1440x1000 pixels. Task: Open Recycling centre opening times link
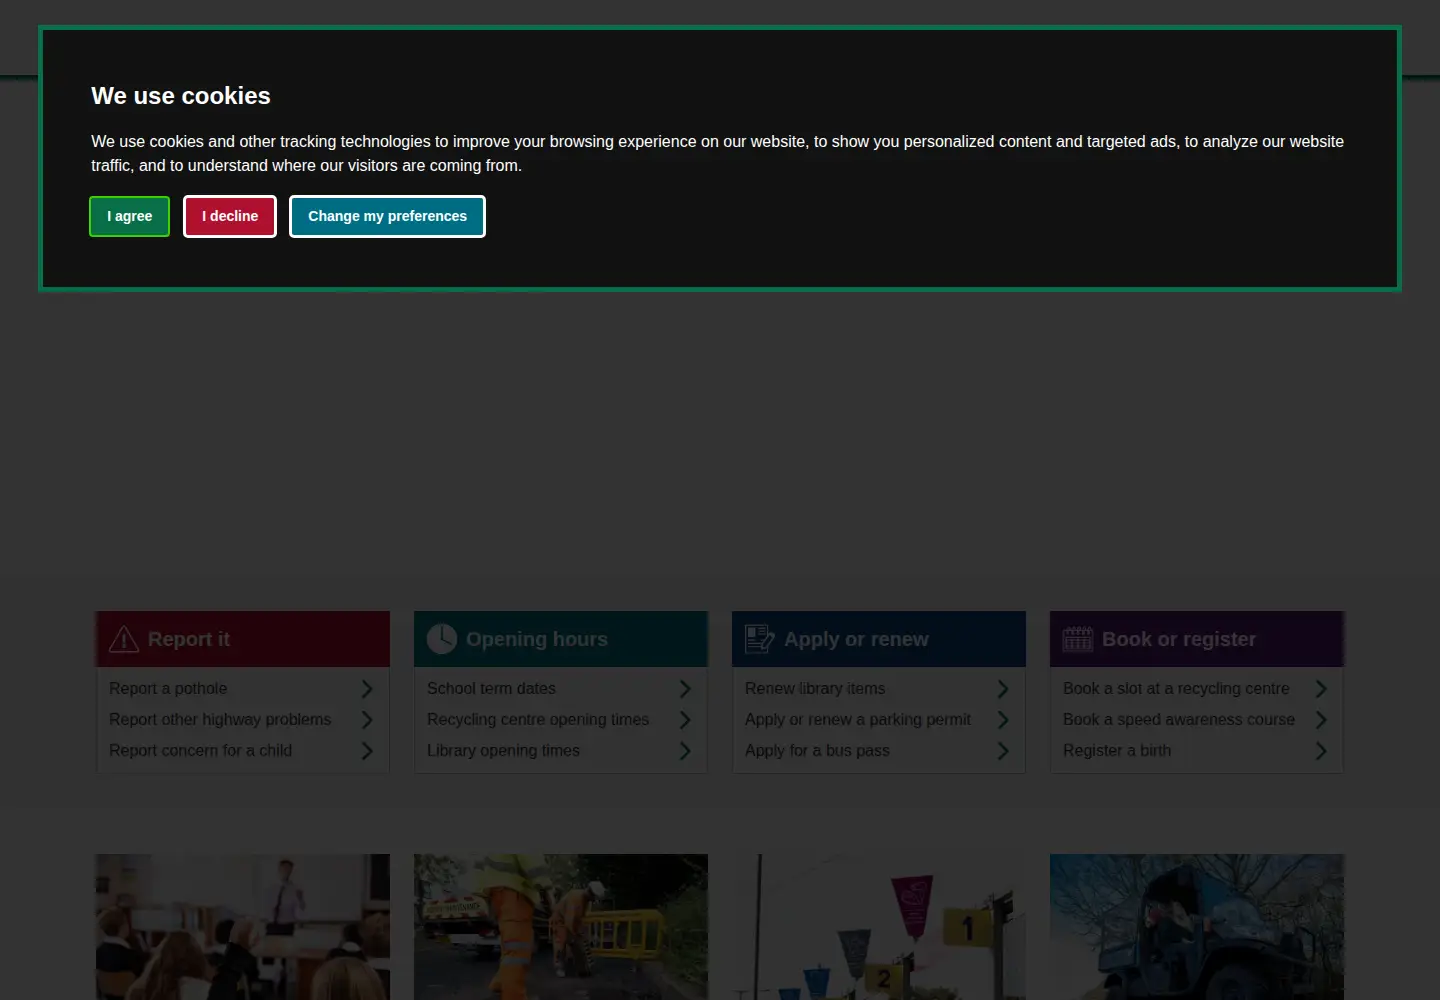pos(538,720)
